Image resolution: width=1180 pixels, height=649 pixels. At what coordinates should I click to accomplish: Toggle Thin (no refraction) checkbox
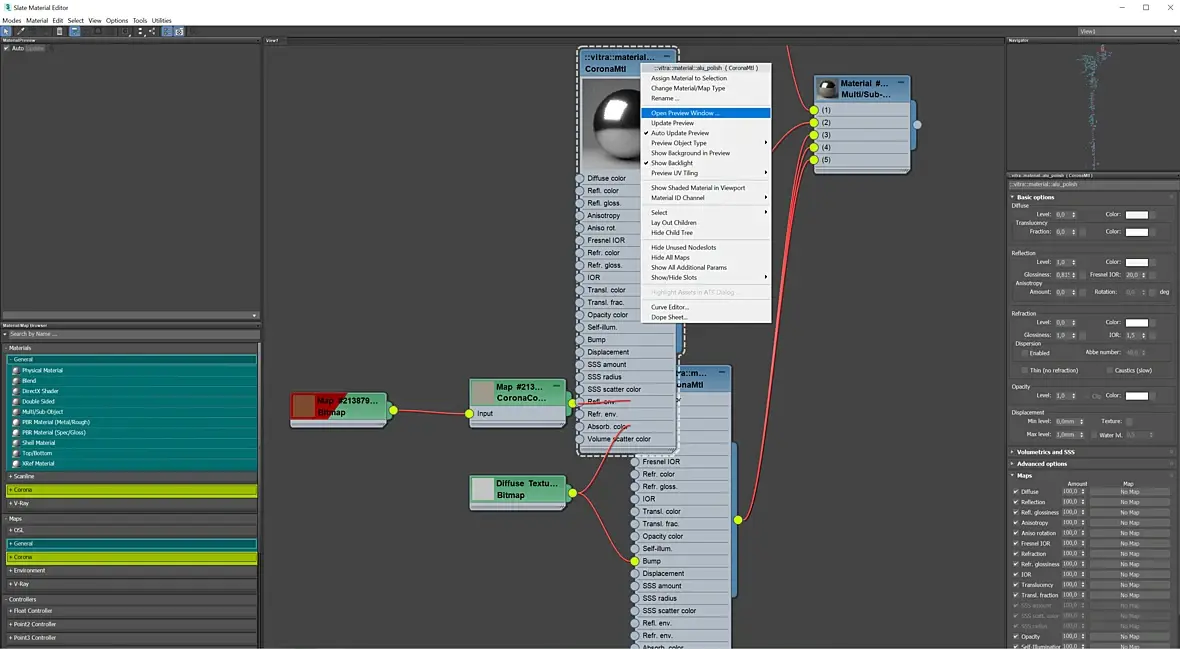(1024, 370)
